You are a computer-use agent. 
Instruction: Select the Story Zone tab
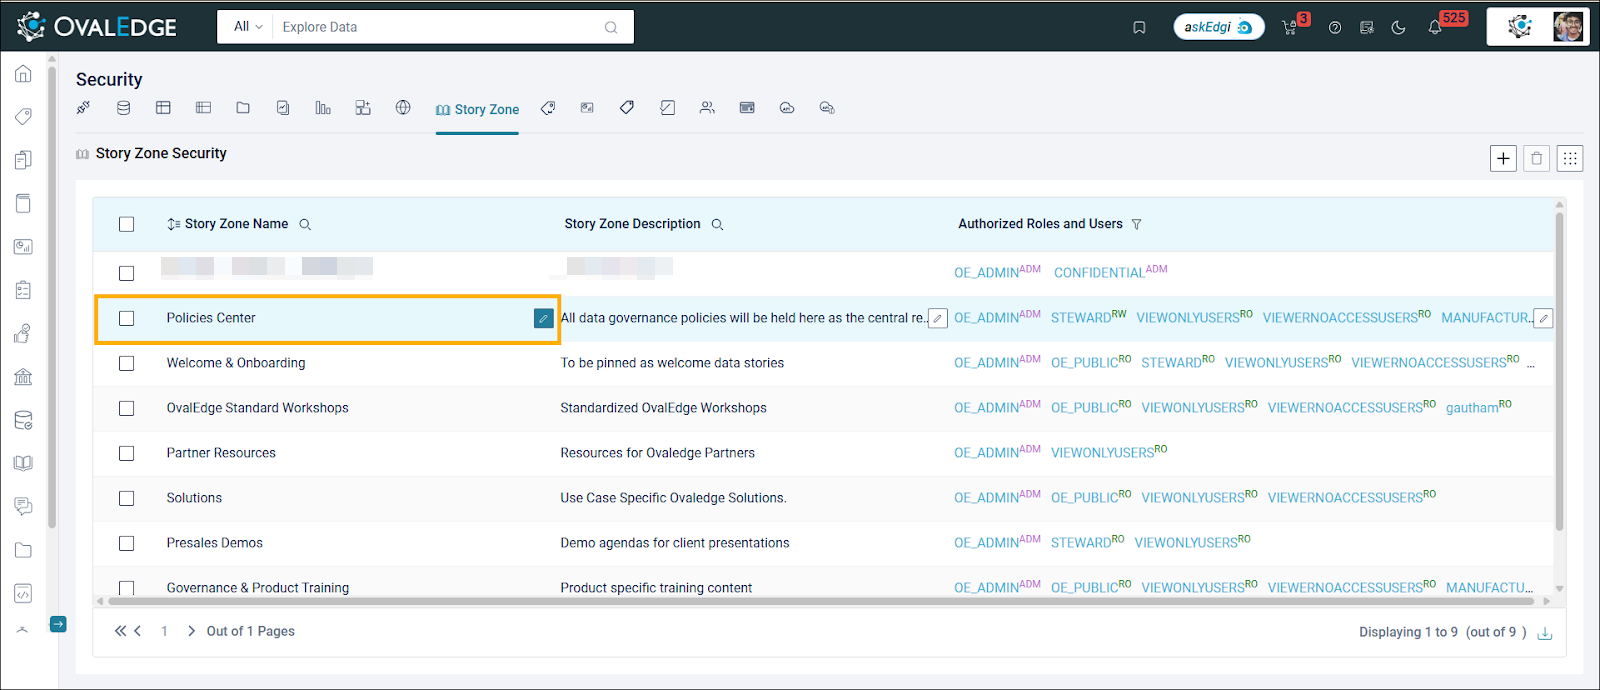pos(477,109)
